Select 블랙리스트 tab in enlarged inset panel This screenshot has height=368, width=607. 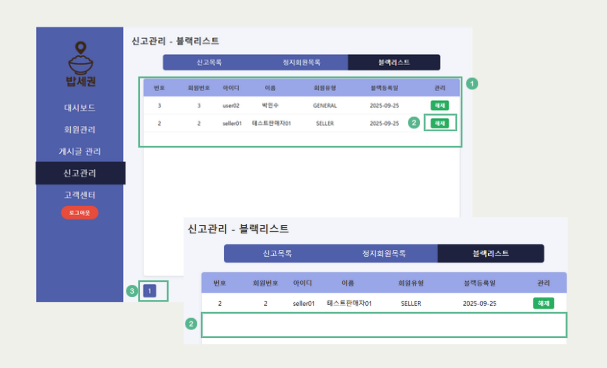(x=490, y=253)
